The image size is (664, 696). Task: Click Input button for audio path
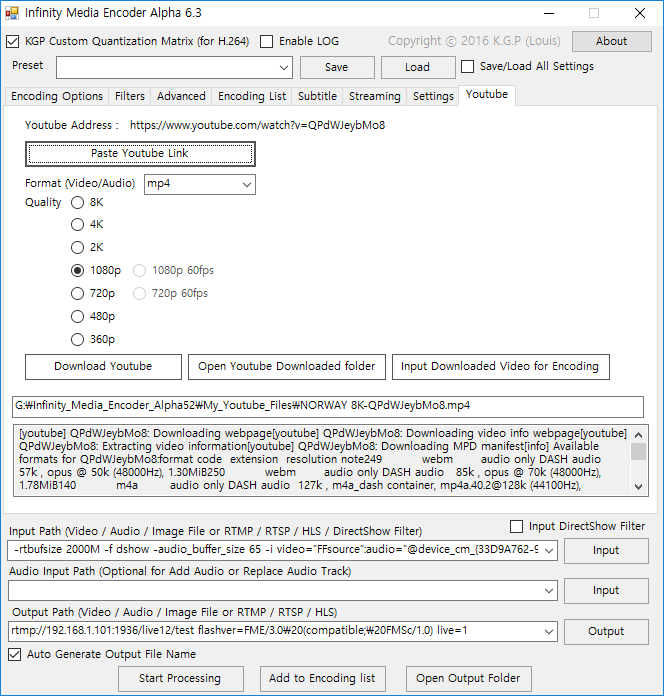(x=606, y=591)
